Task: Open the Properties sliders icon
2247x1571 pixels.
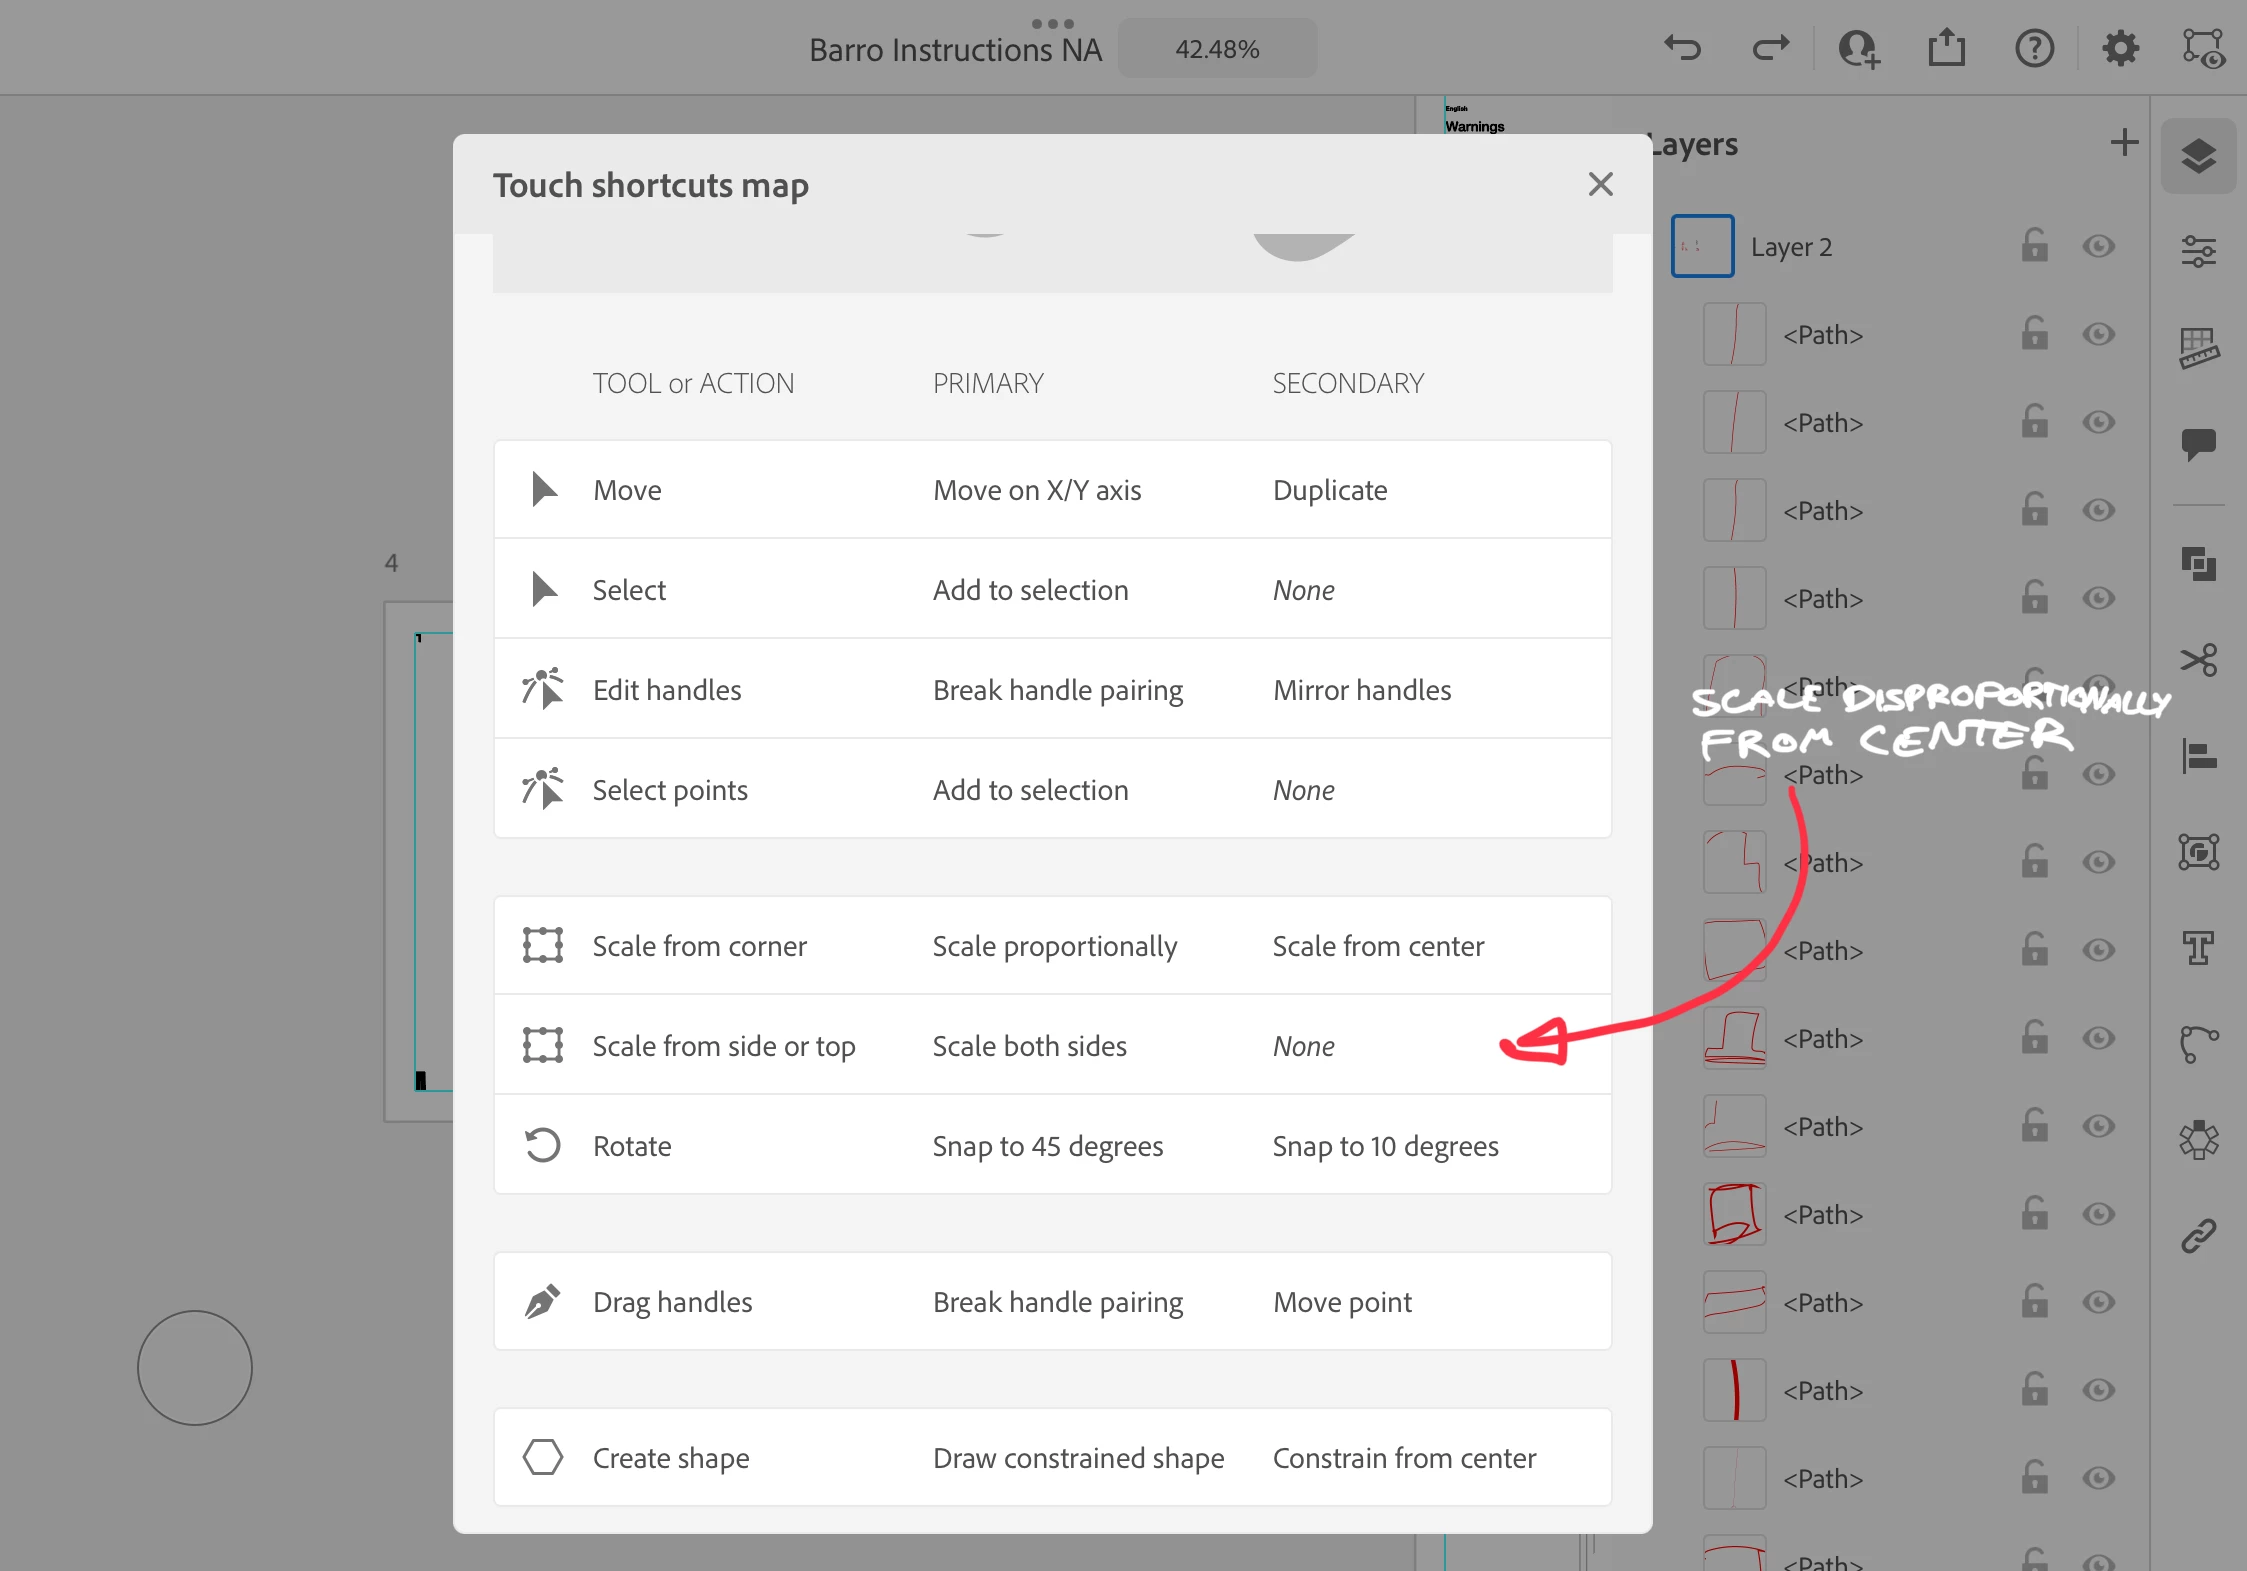Action: pyautogui.click(x=2198, y=251)
